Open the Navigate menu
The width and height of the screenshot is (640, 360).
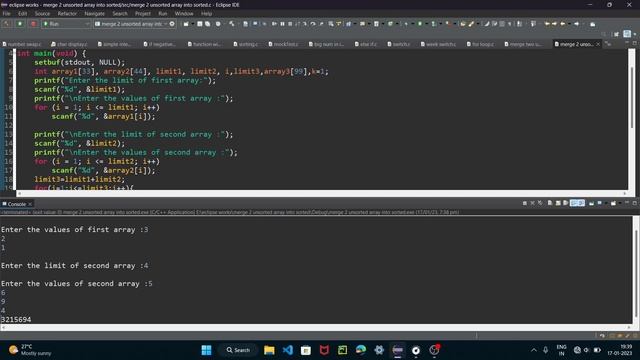pos(94,13)
